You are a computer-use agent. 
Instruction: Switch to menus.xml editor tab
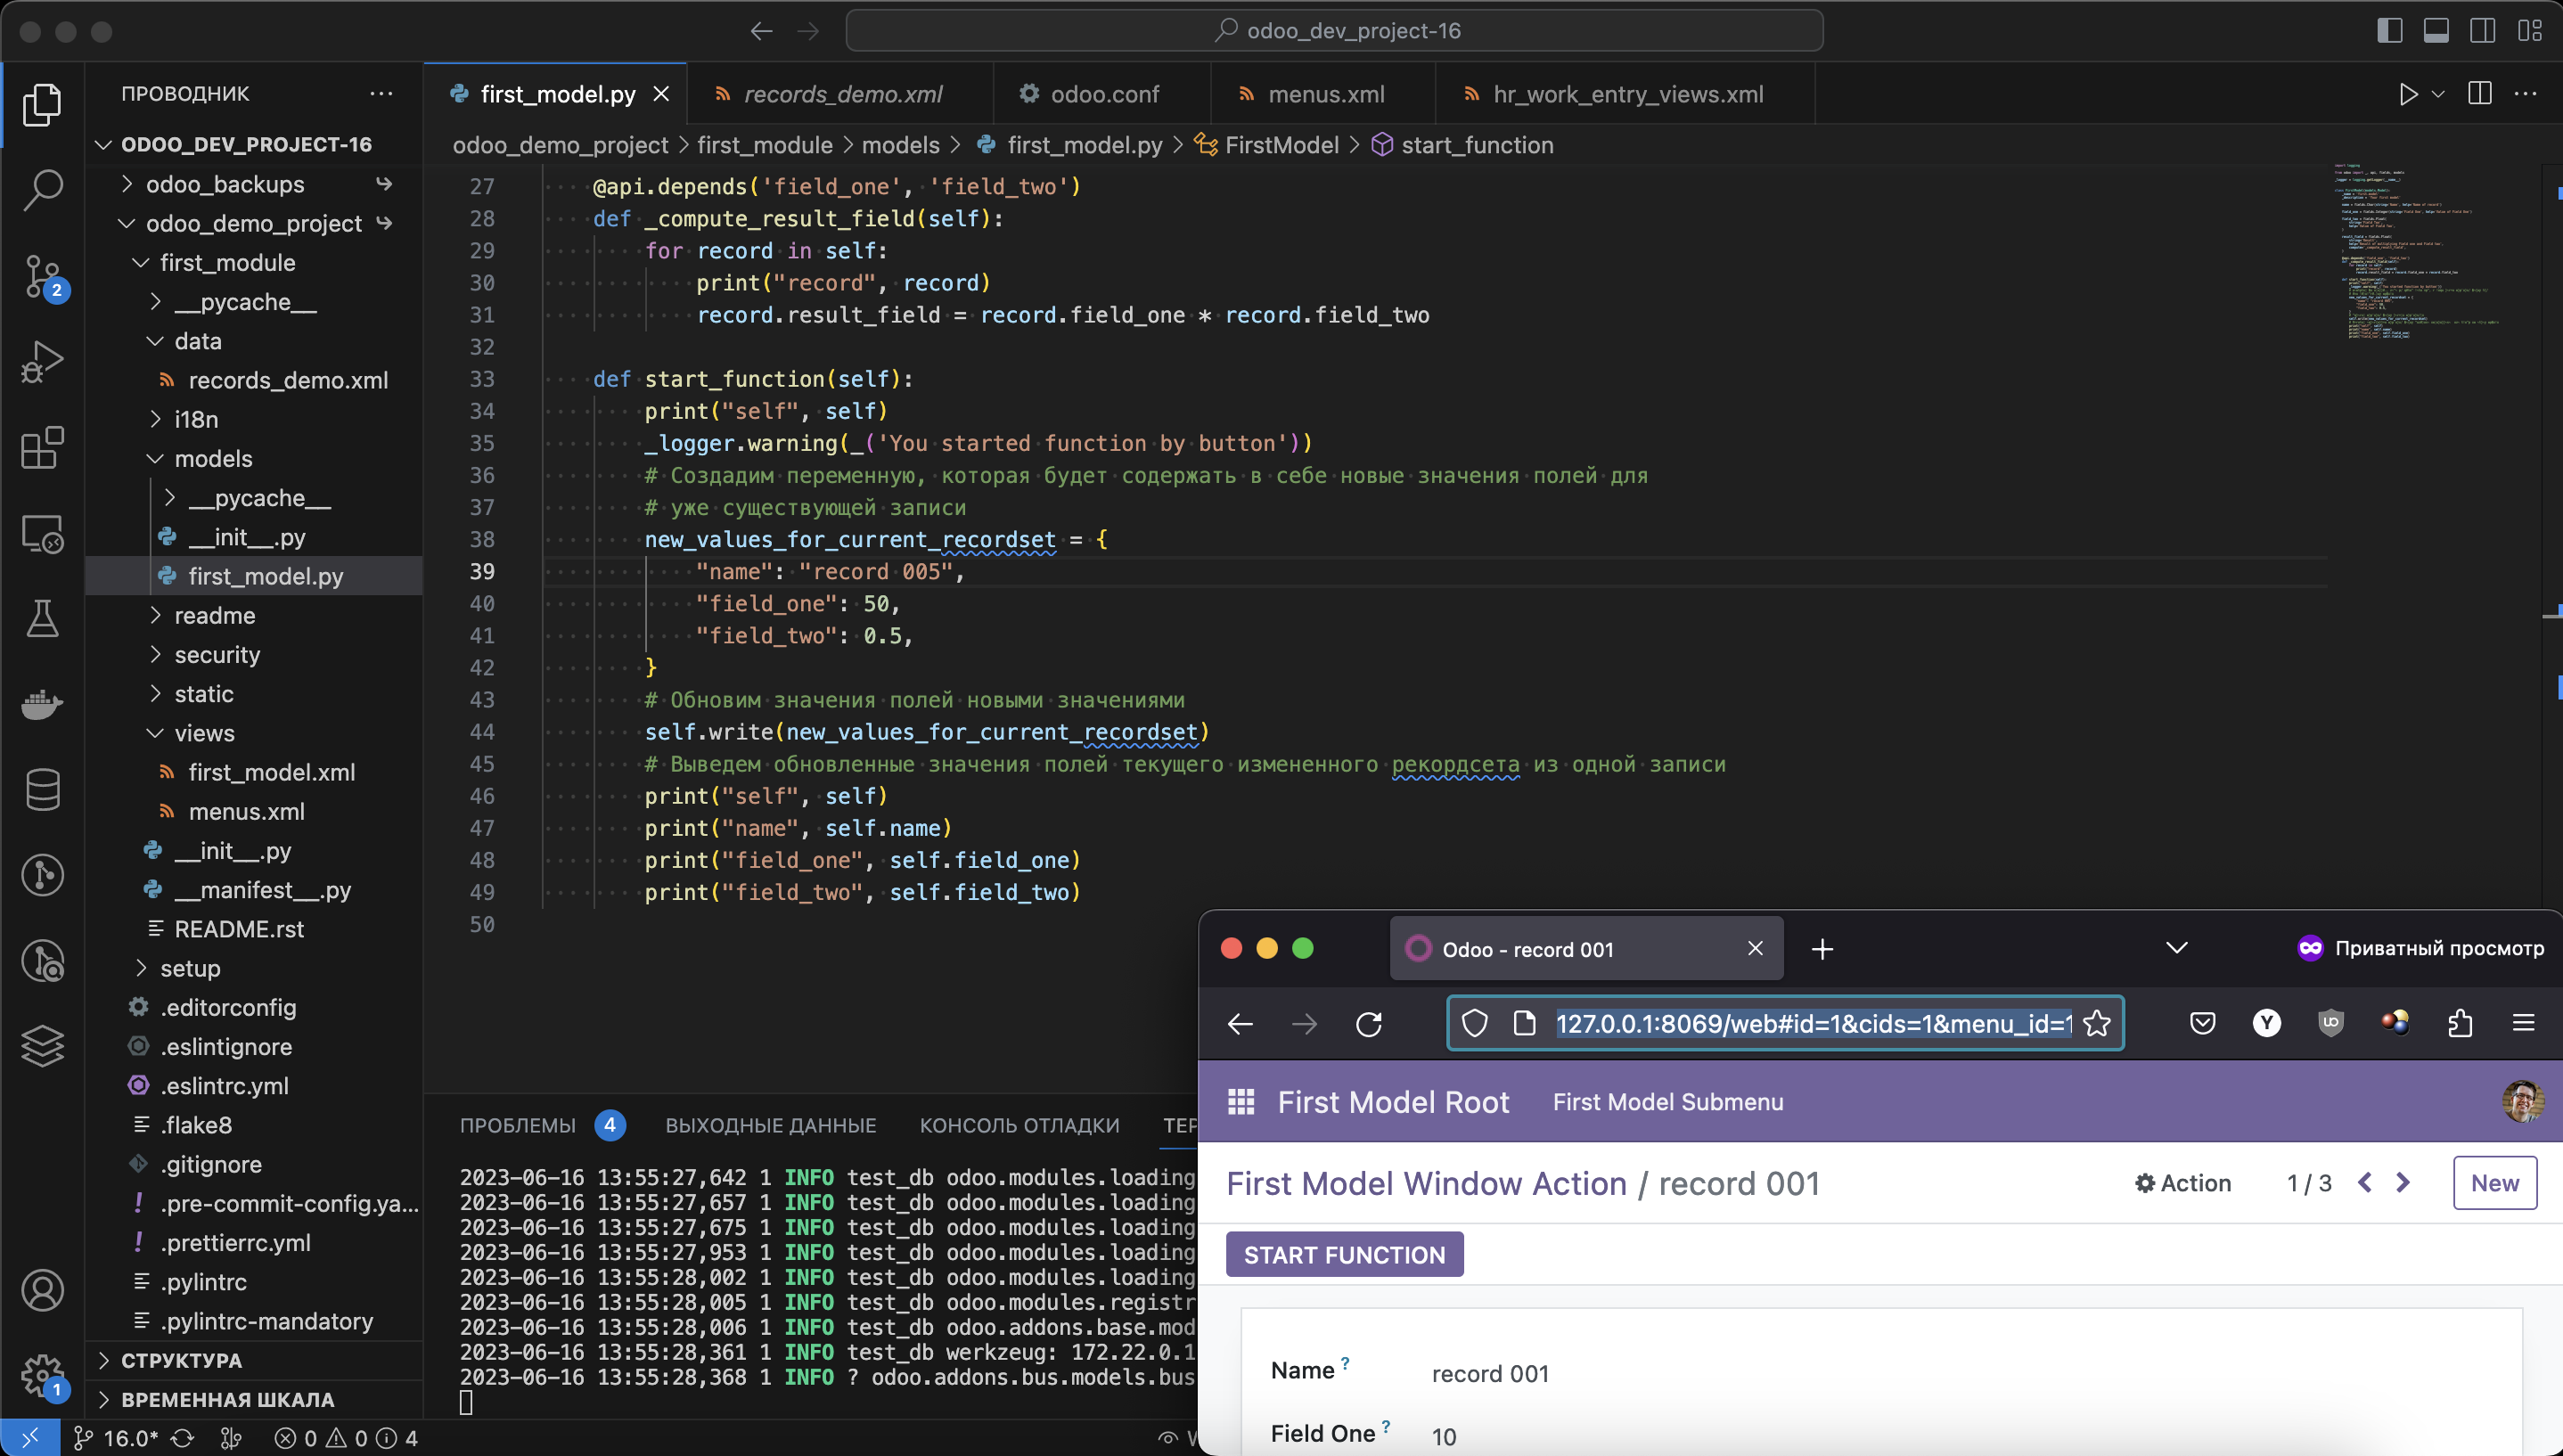point(1323,94)
